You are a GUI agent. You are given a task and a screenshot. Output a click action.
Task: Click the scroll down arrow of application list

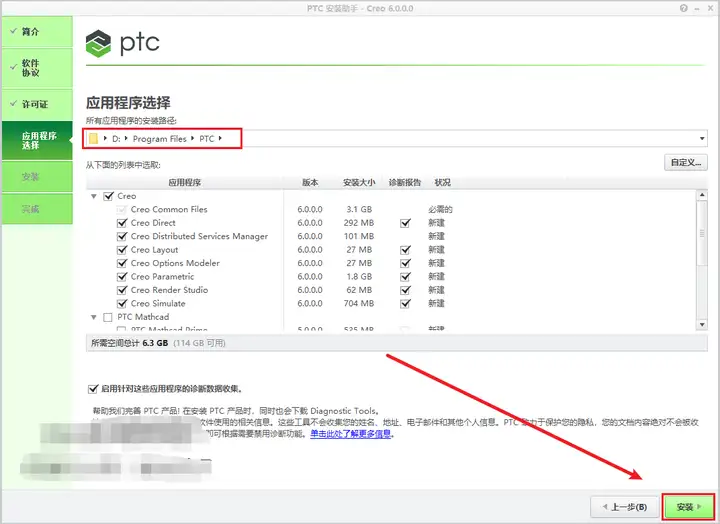click(x=702, y=325)
